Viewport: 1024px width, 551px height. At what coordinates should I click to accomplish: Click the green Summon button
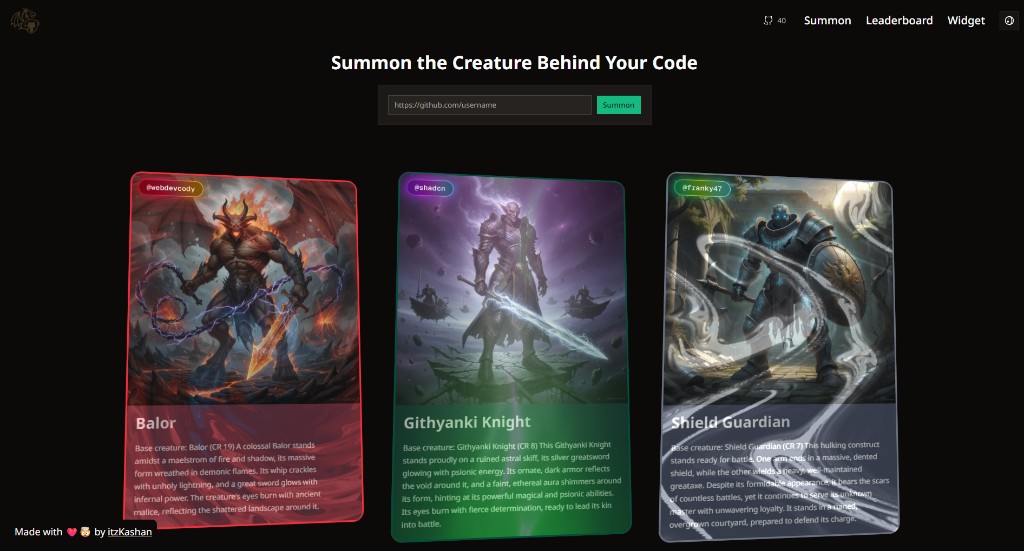click(x=618, y=104)
